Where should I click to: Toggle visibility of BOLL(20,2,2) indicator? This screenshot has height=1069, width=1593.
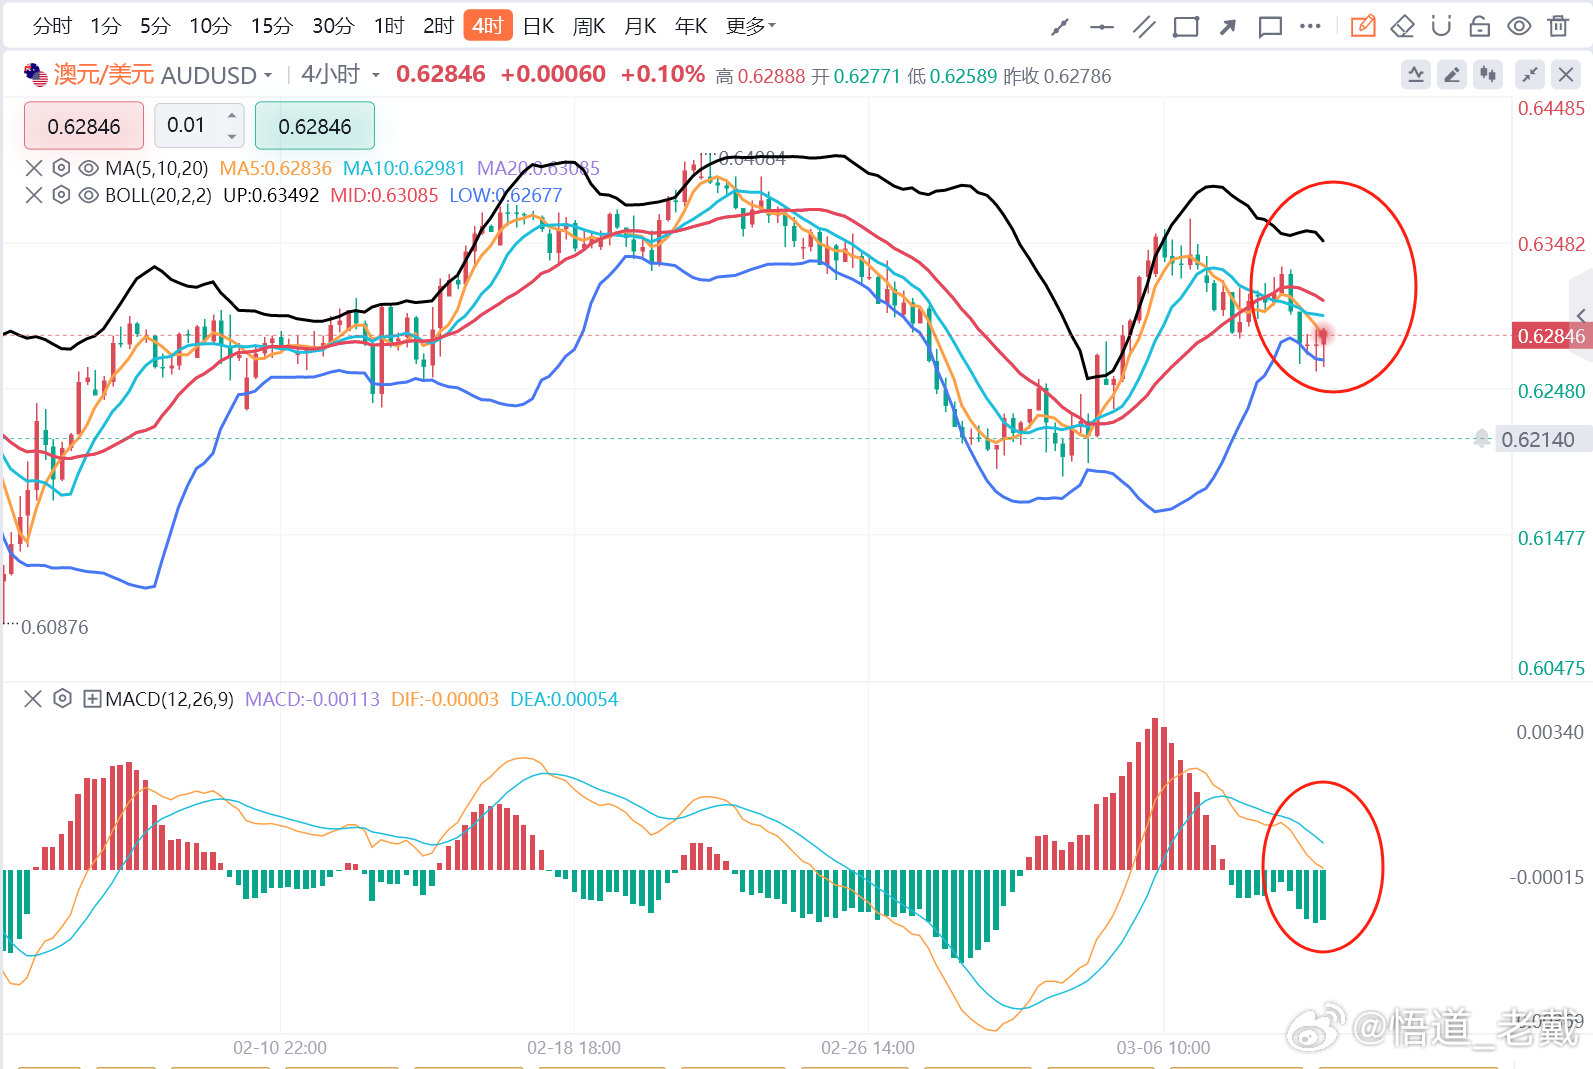[x=88, y=195]
